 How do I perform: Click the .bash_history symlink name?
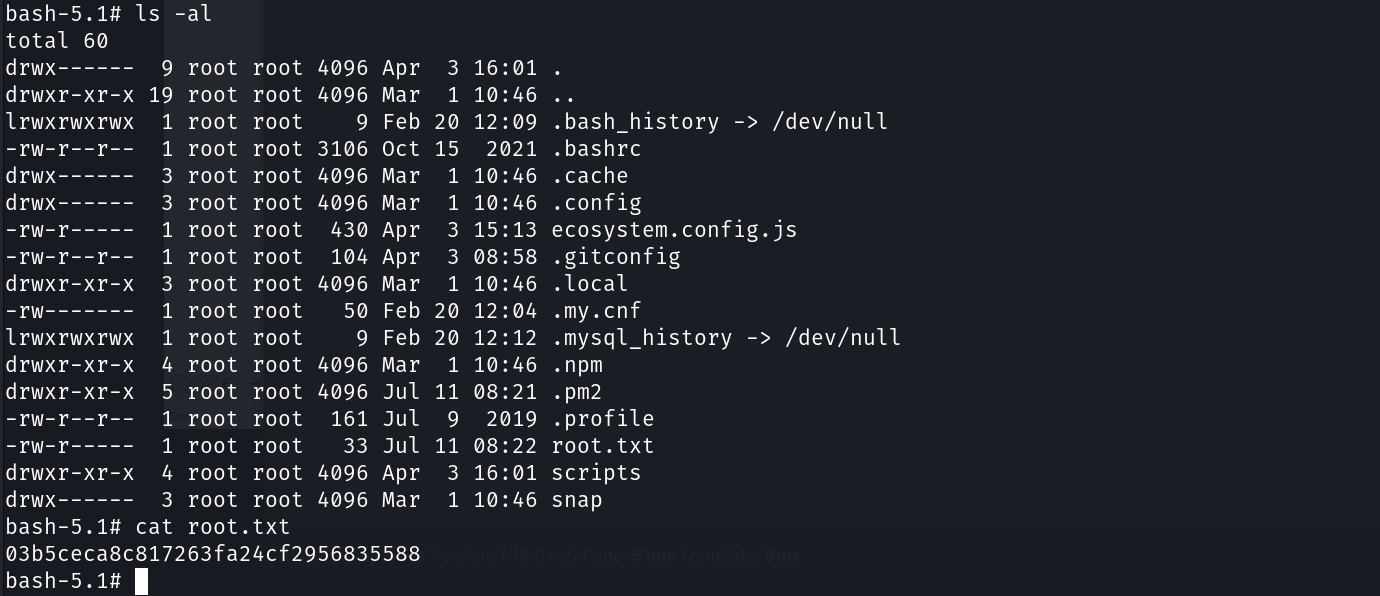pyautogui.click(x=635, y=122)
